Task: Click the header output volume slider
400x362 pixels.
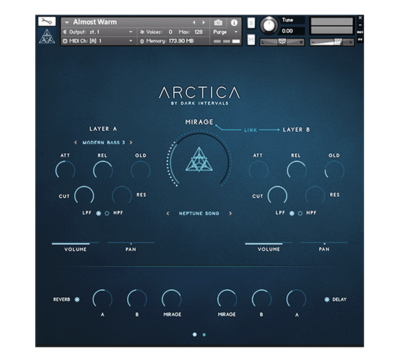Action: [x=331, y=42]
